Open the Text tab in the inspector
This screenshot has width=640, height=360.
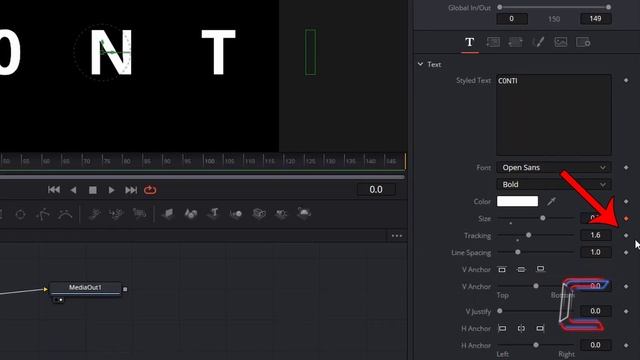(x=470, y=42)
